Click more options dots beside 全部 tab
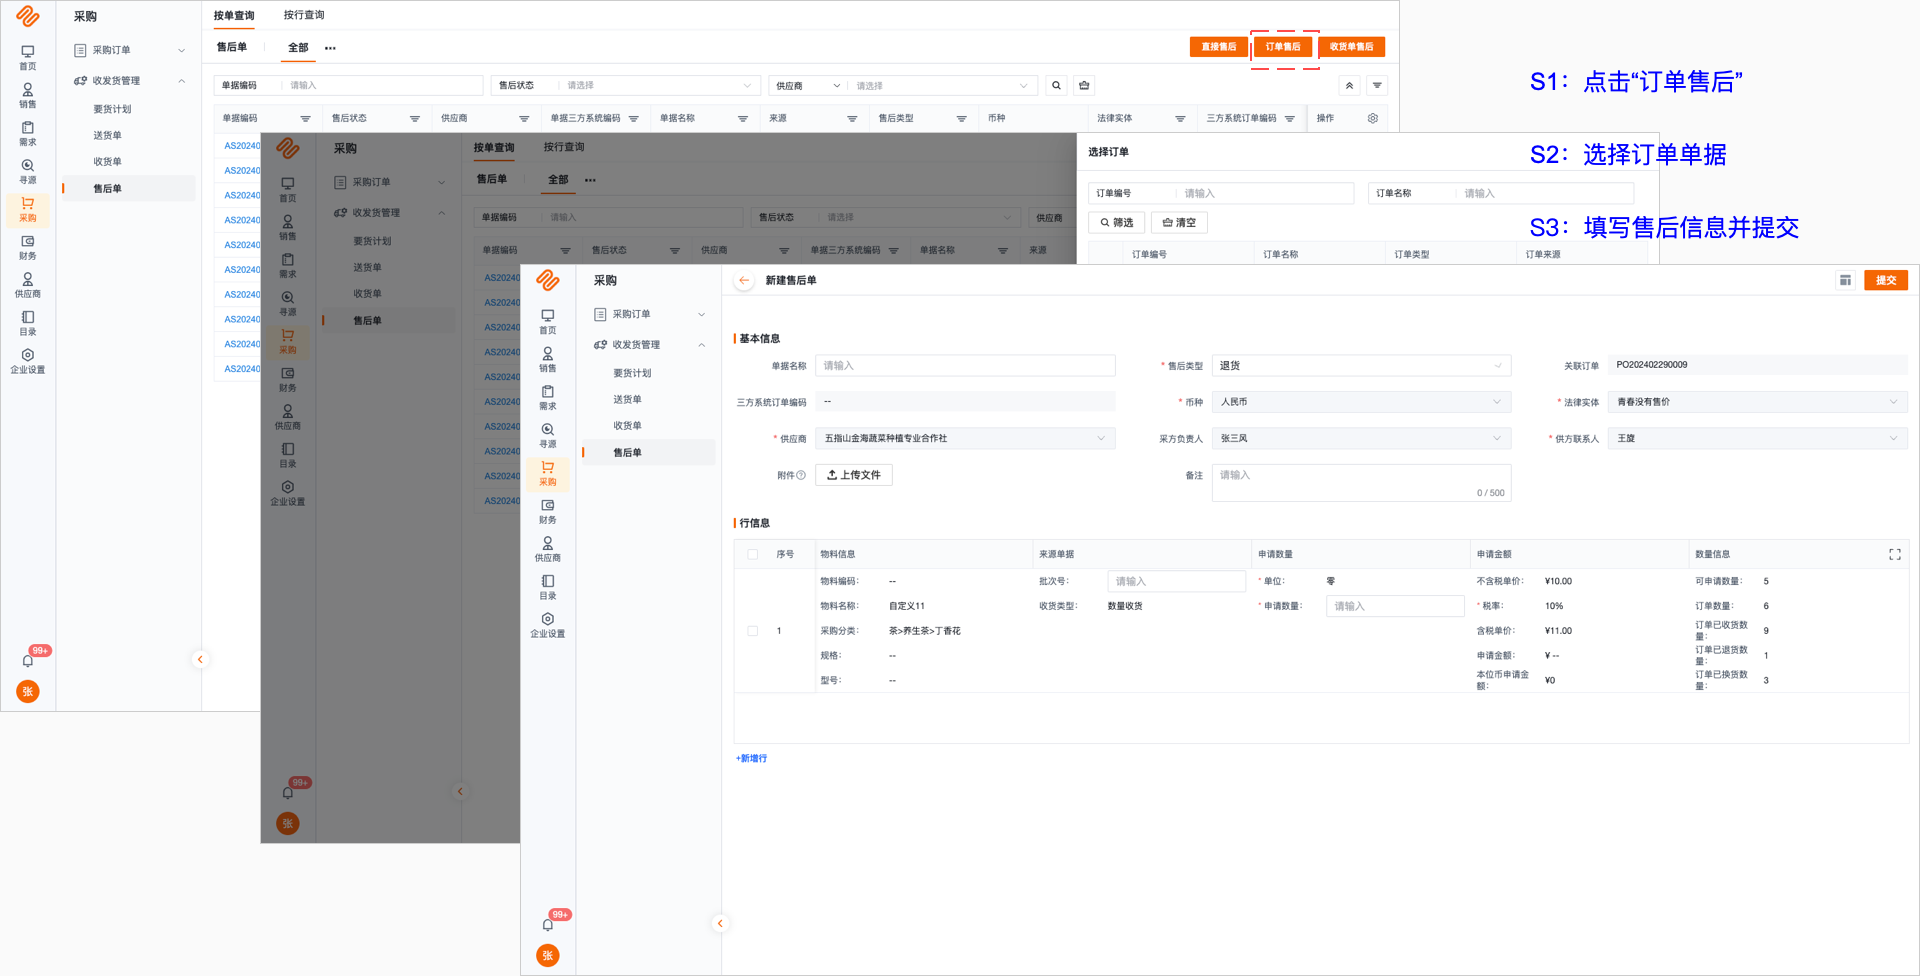The width and height of the screenshot is (1920, 976). (x=330, y=48)
